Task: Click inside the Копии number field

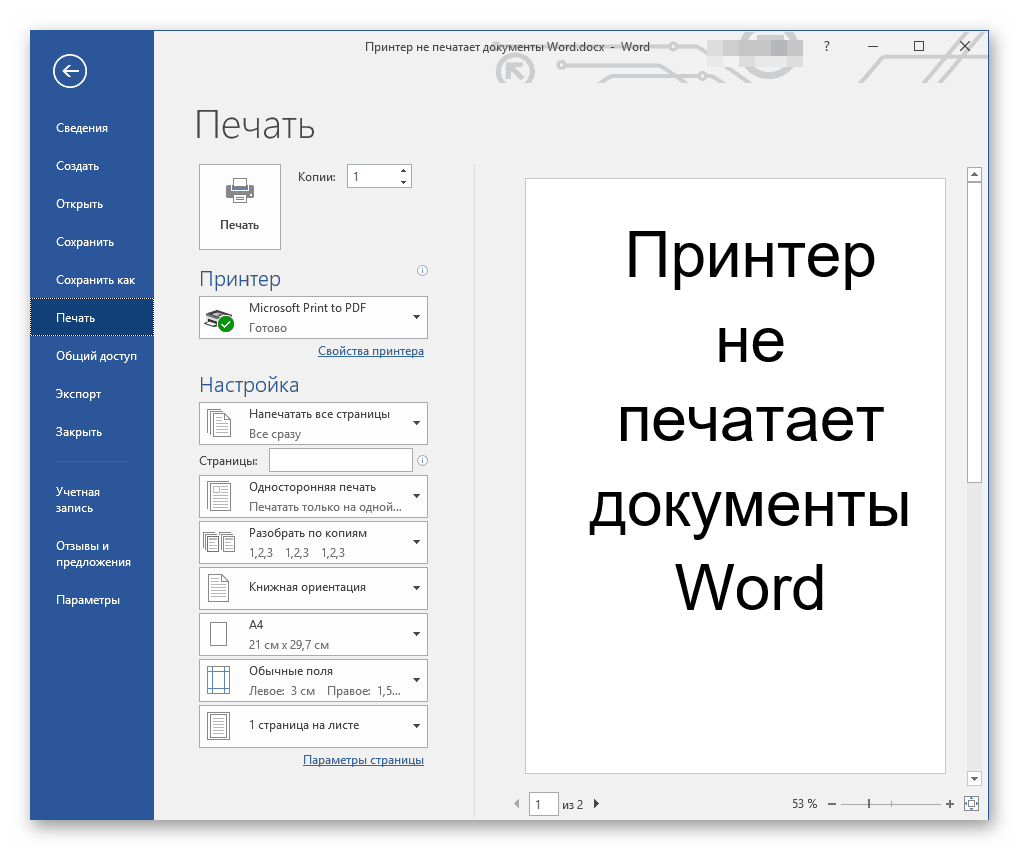Action: pos(372,176)
